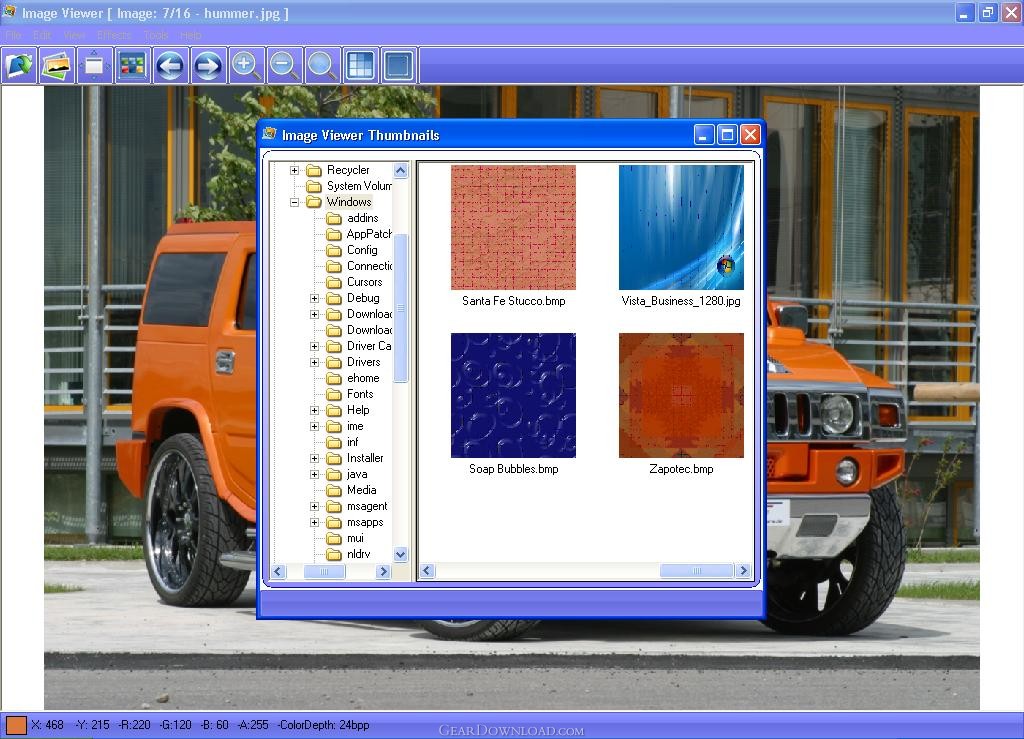Image resolution: width=1024 pixels, height=739 pixels.
Task: Click the folder tree vertical scrollbar thumb
Action: [x=400, y=307]
